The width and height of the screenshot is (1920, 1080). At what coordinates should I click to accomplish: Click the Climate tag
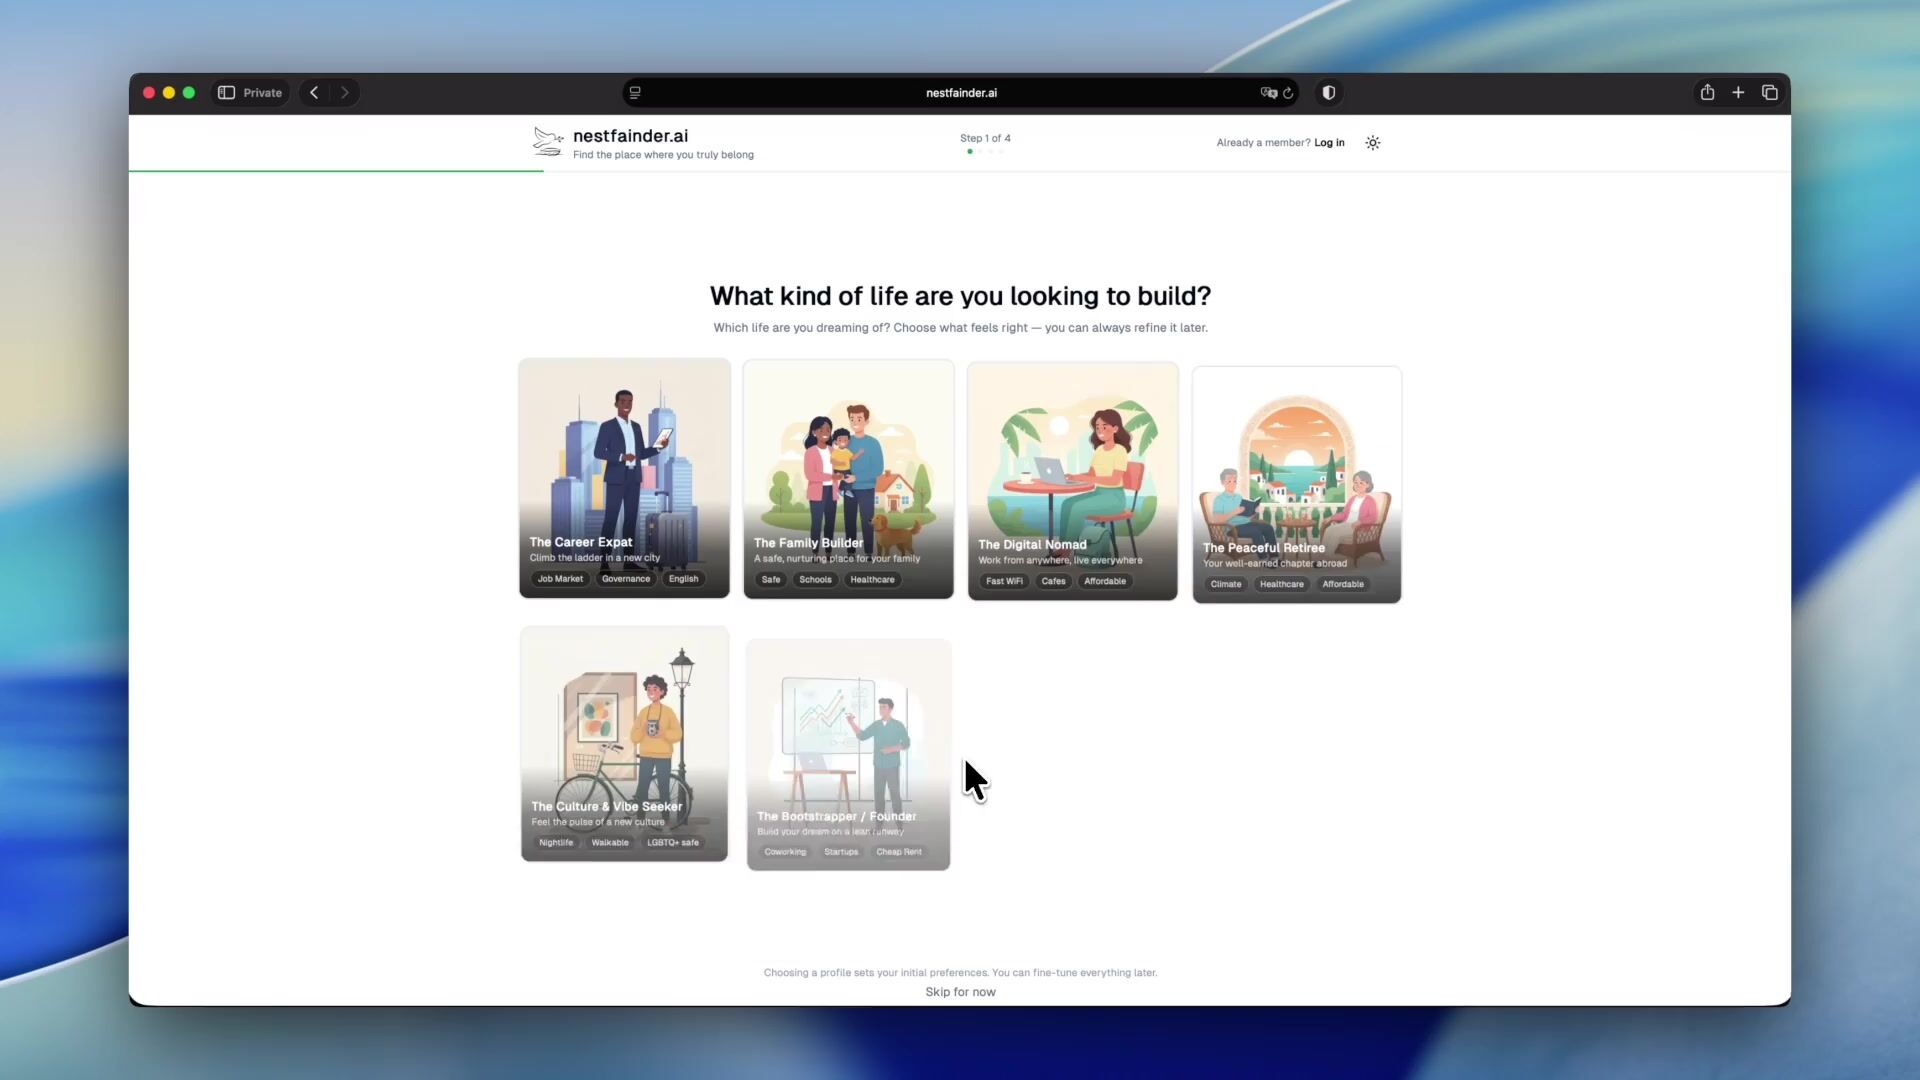(x=1226, y=584)
